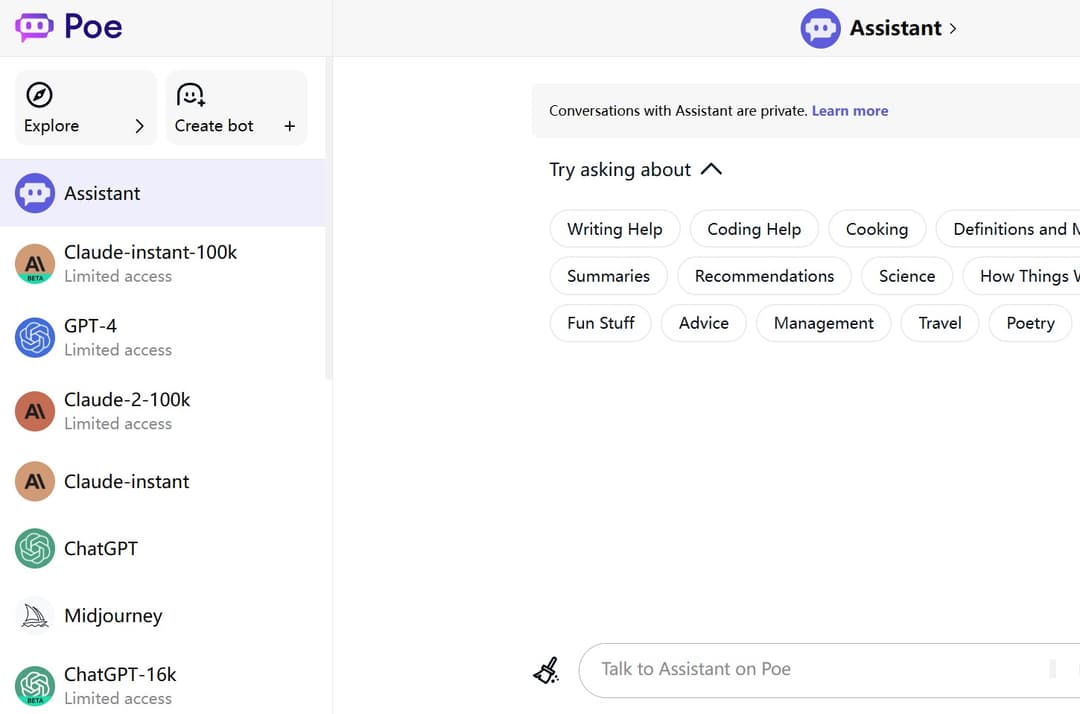Click the Learn more link

tap(849, 111)
